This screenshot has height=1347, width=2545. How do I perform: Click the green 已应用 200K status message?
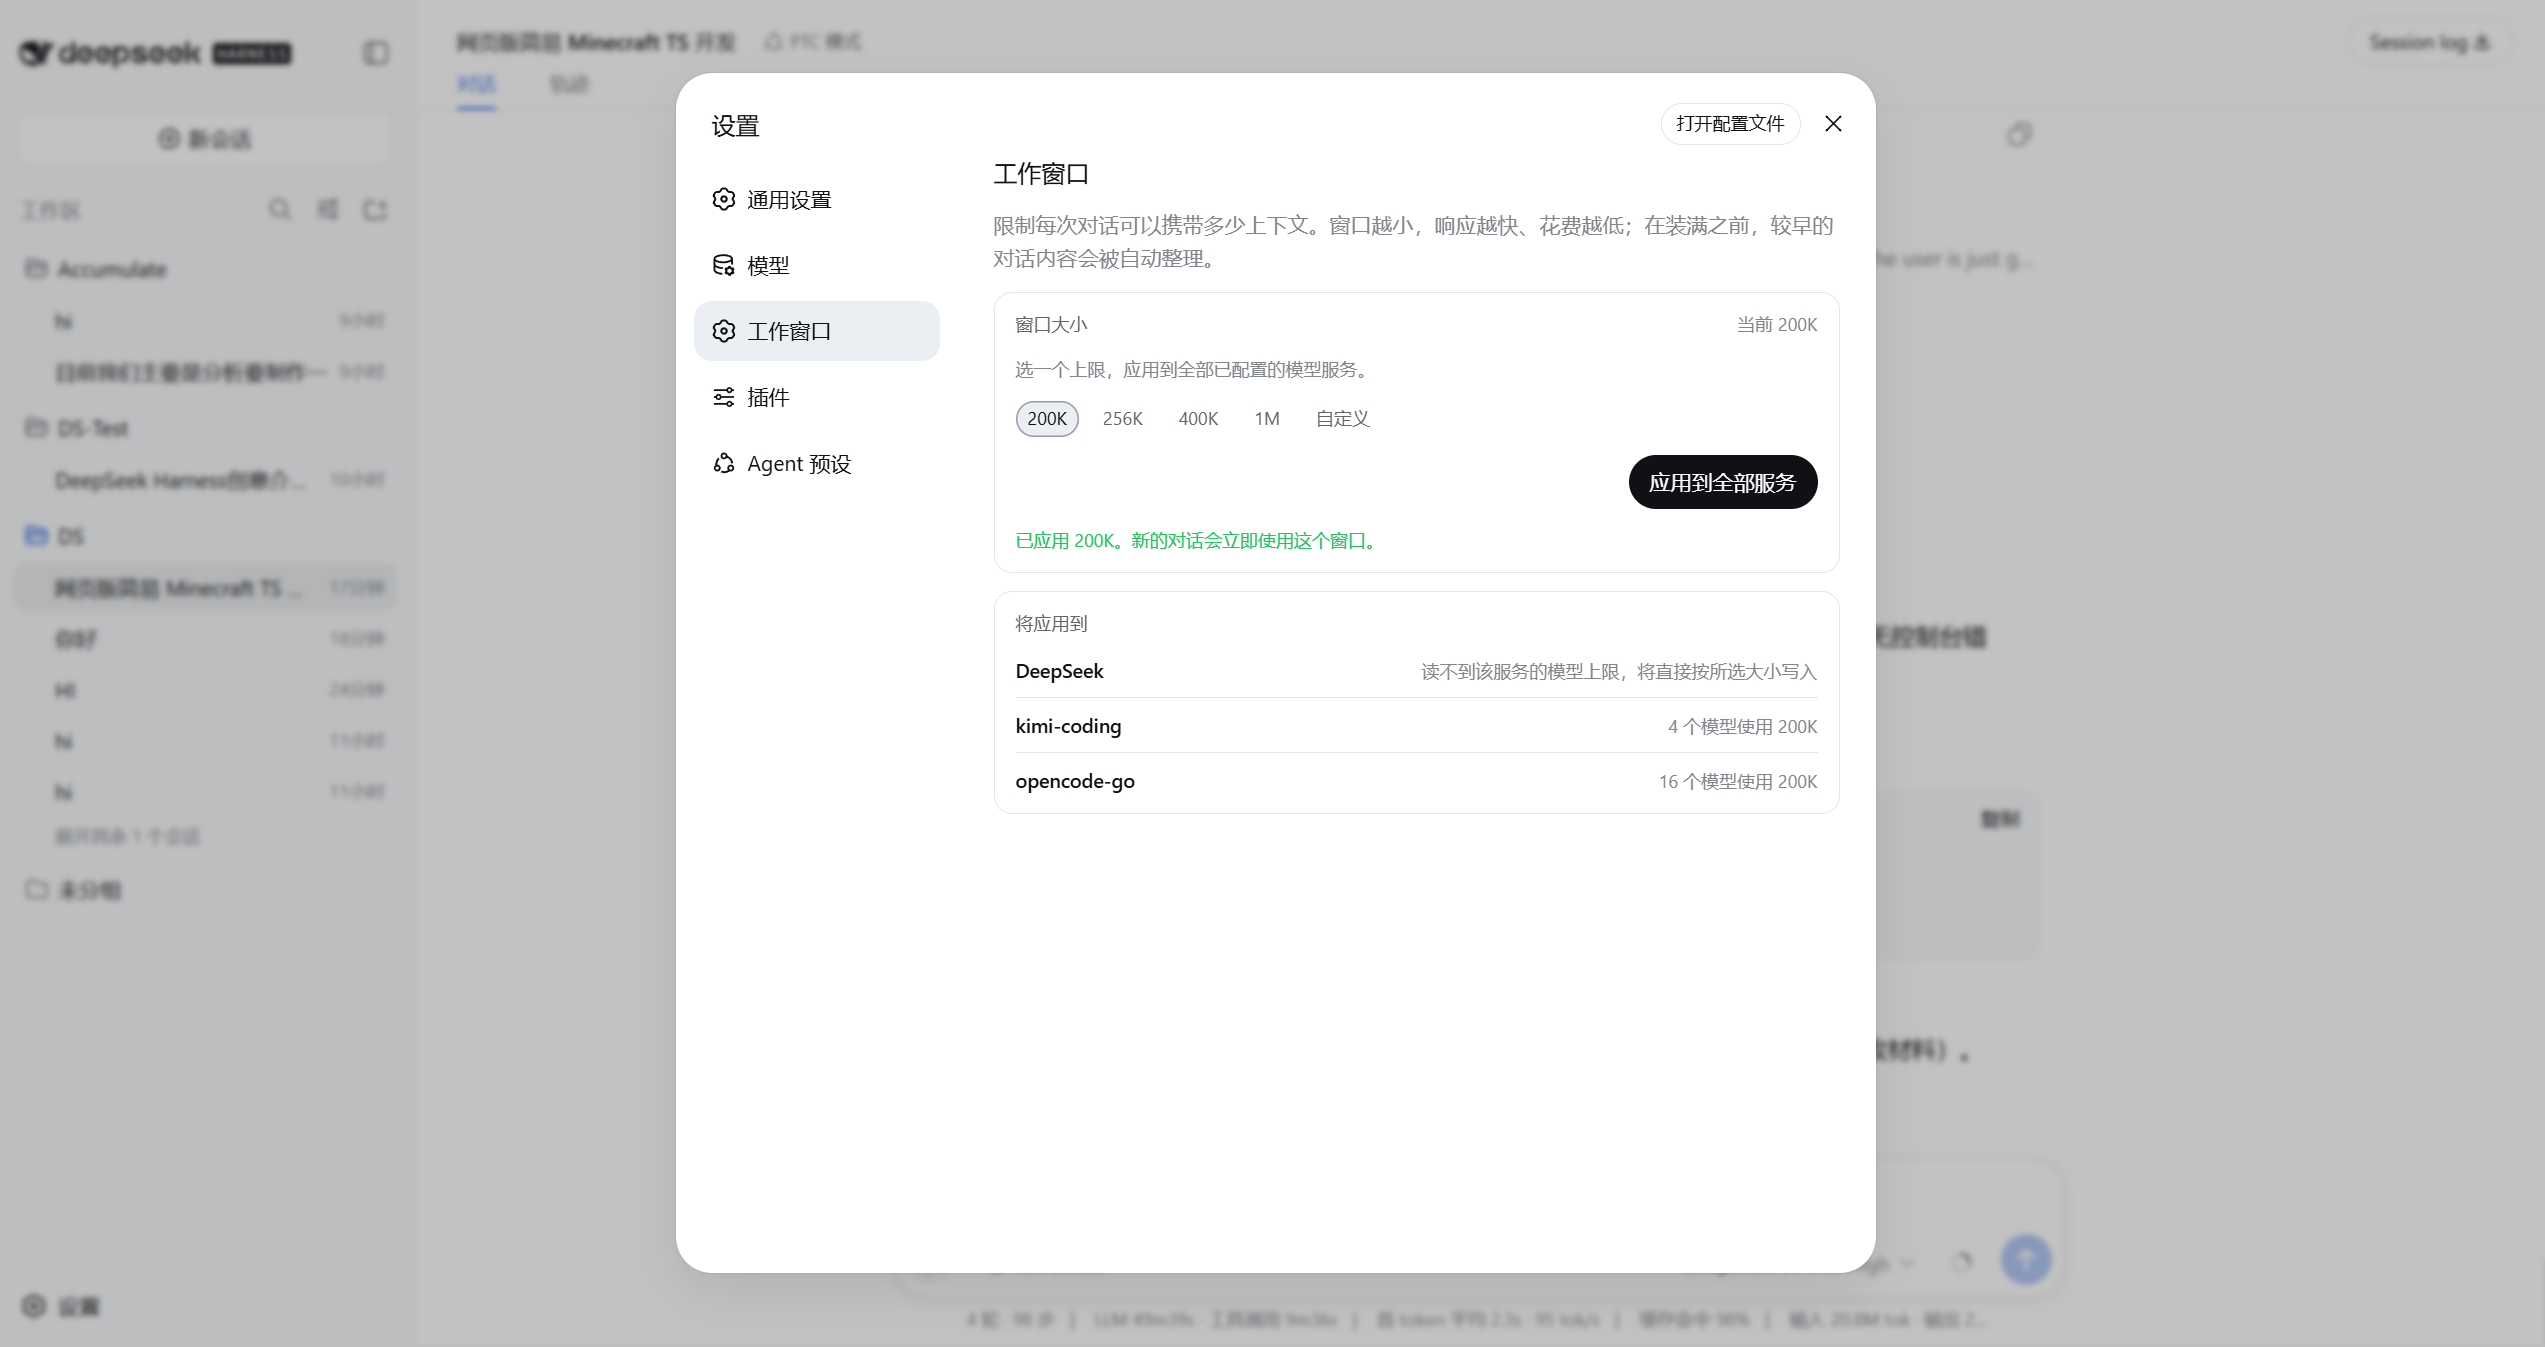pyautogui.click(x=1199, y=540)
